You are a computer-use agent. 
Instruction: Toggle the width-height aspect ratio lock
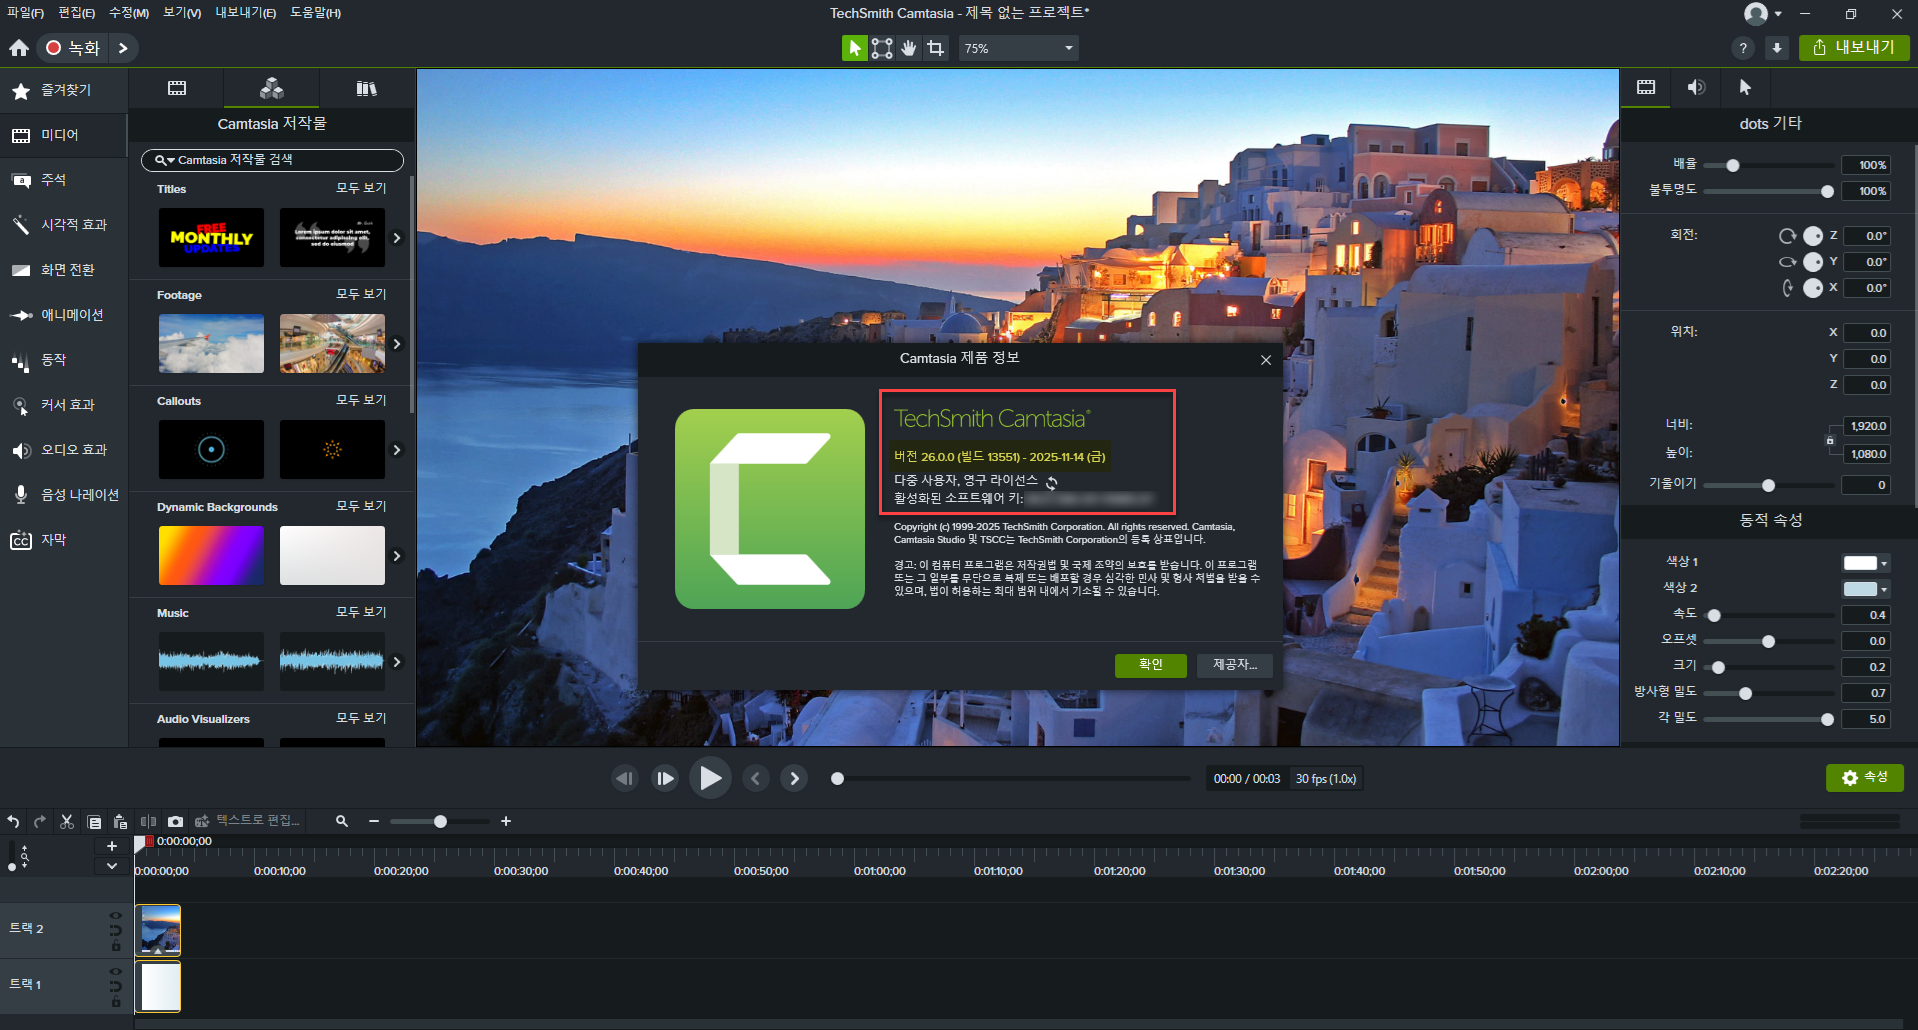point(1830,440)
